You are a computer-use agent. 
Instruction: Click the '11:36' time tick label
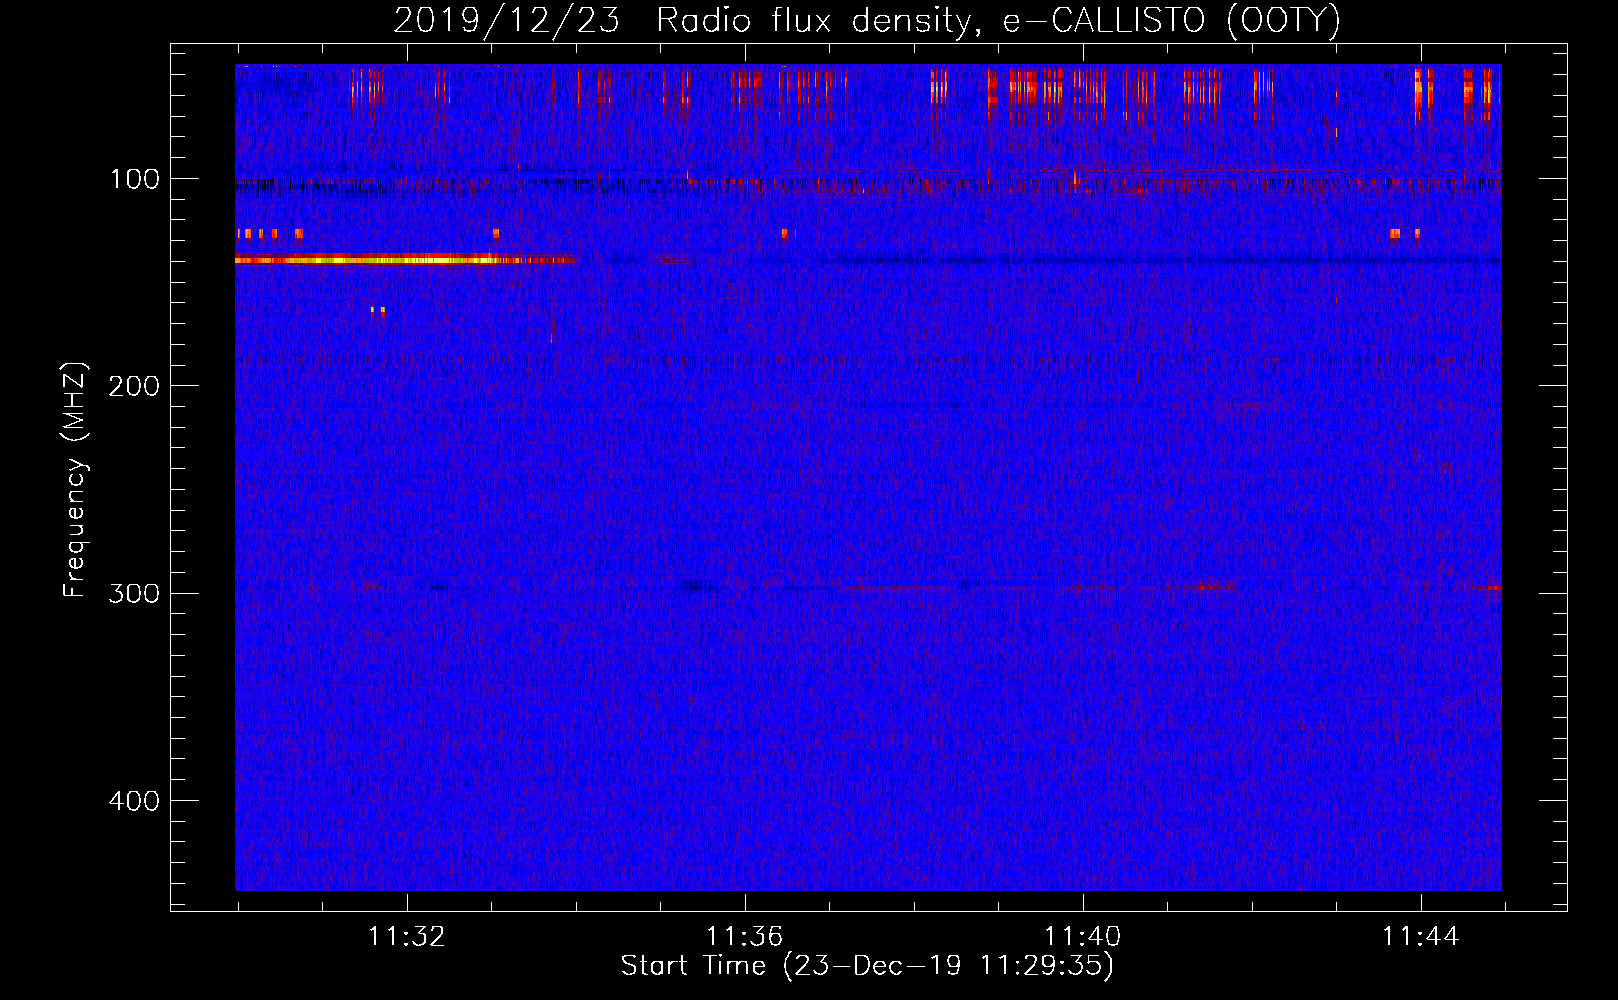point(745,937)
